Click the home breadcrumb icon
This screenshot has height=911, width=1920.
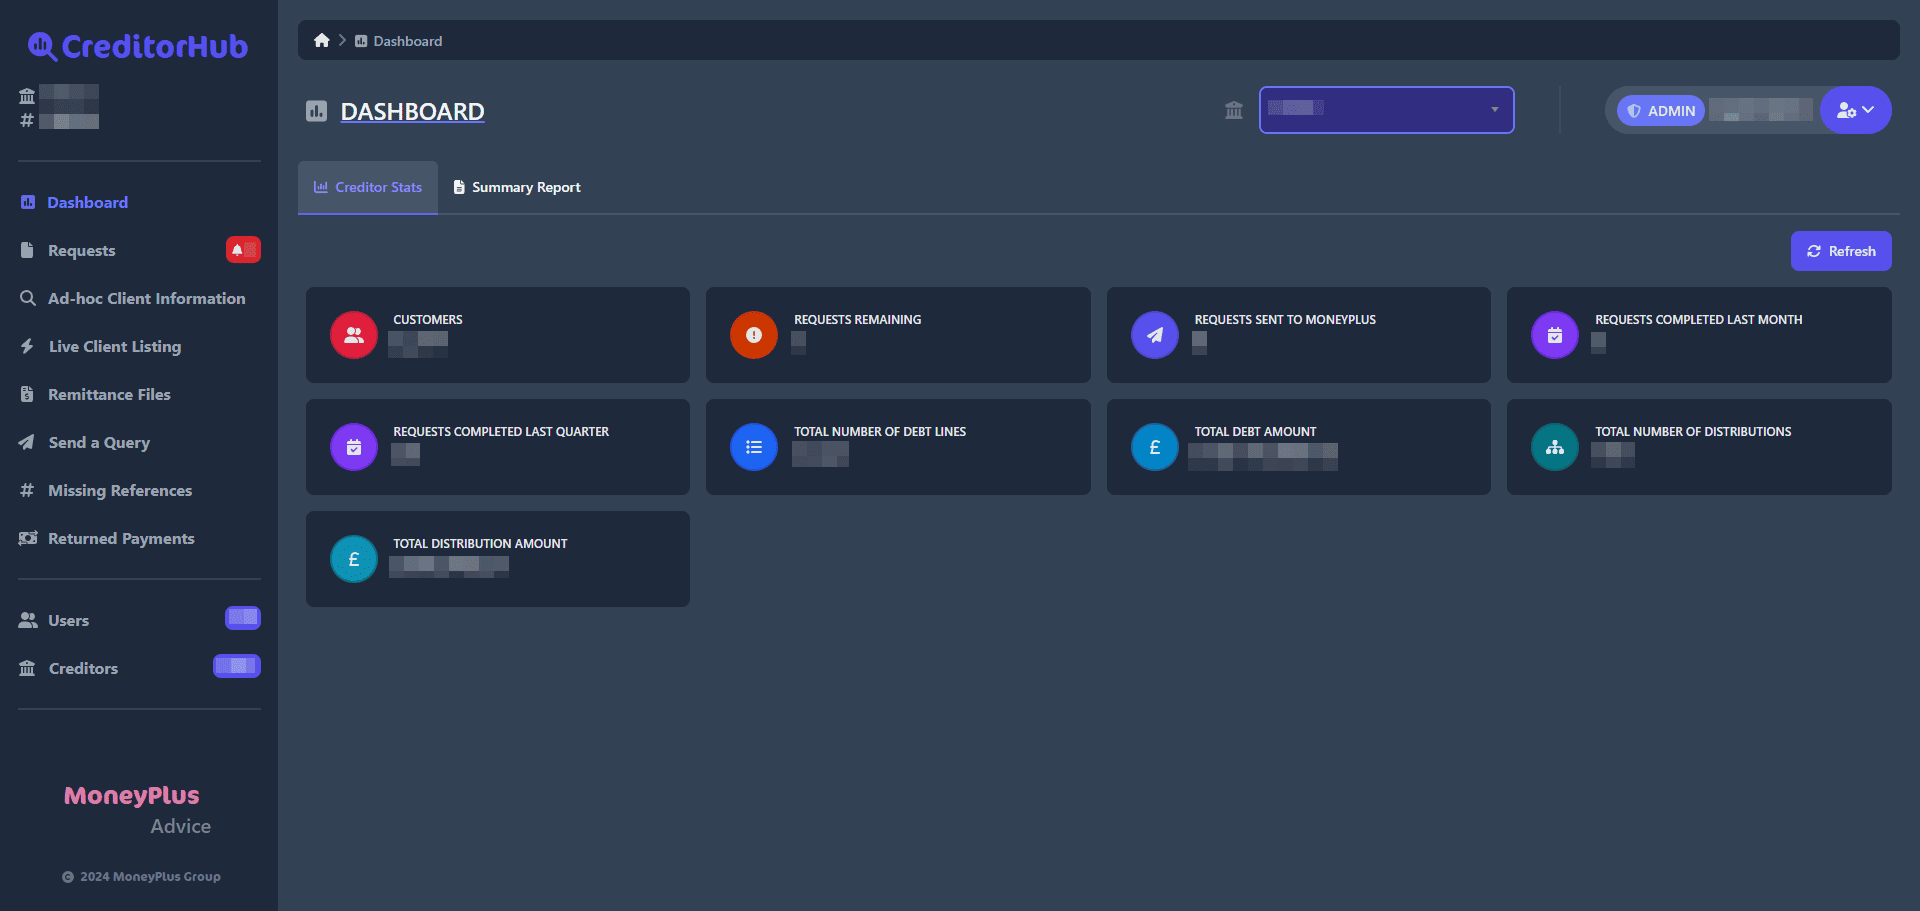(x=322, y=40)
